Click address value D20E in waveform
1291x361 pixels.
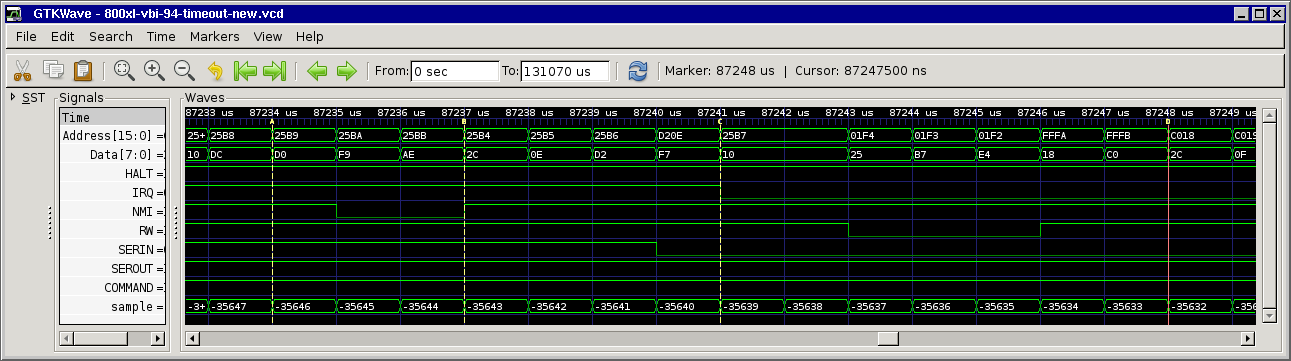(x=672, y=135)
